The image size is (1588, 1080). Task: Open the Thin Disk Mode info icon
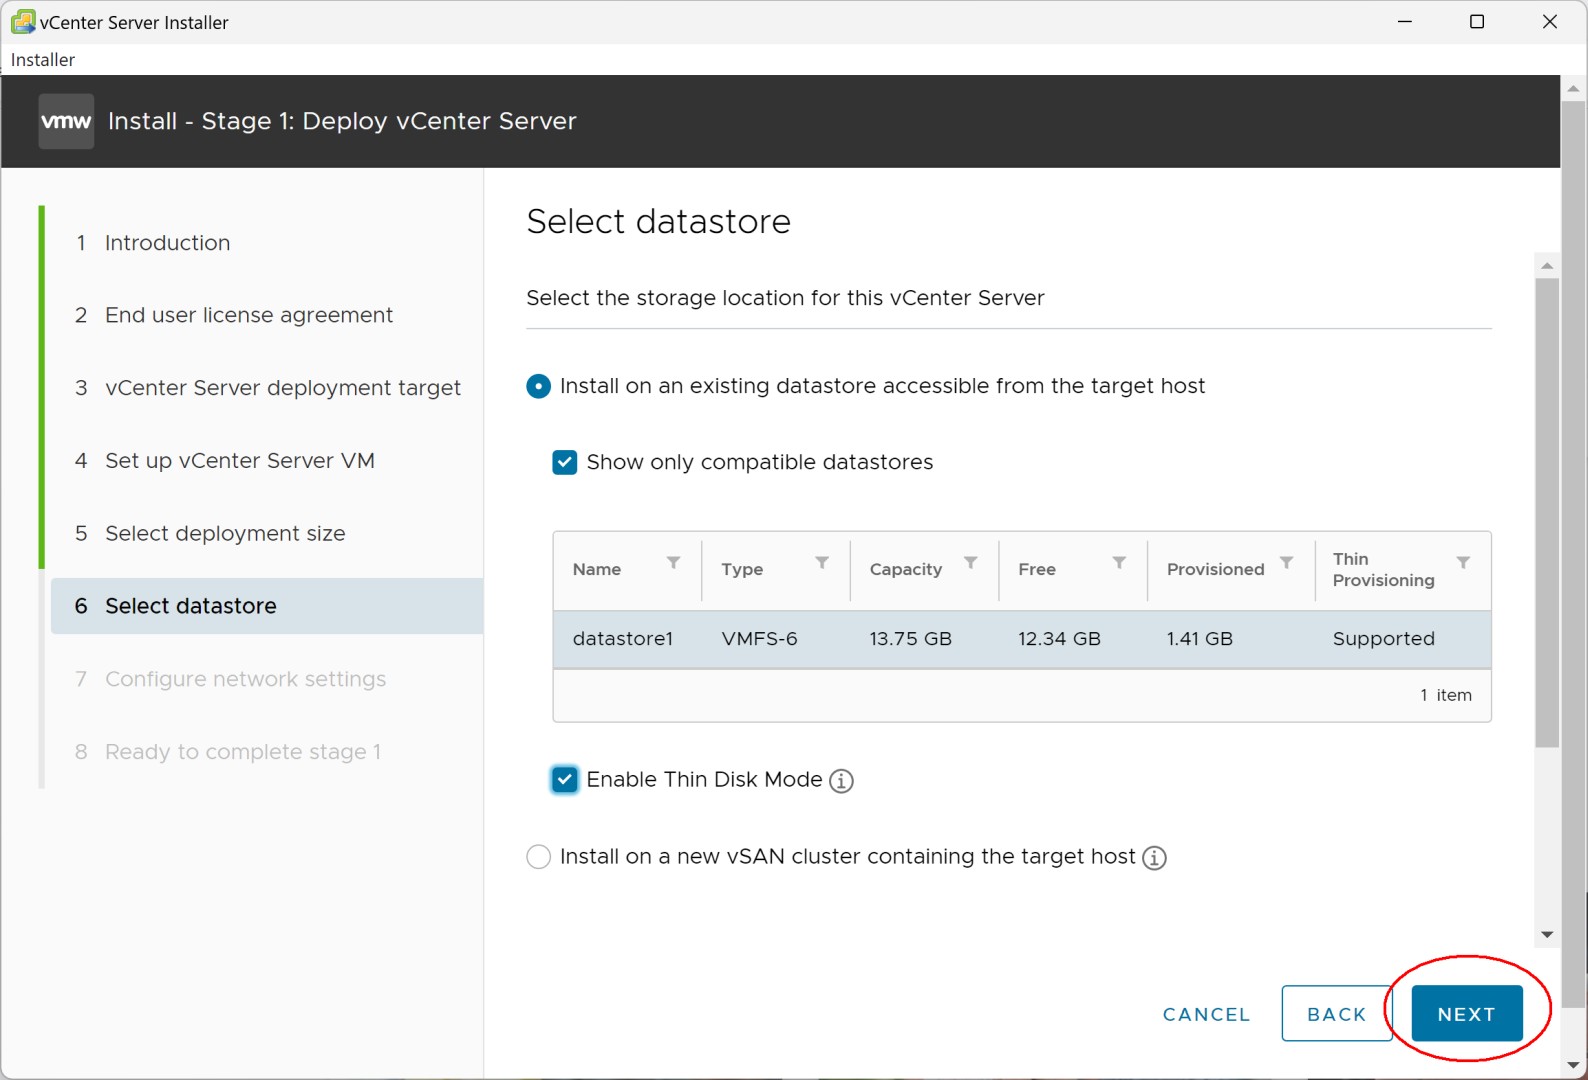pyautogui.click(x=842, y=781)
